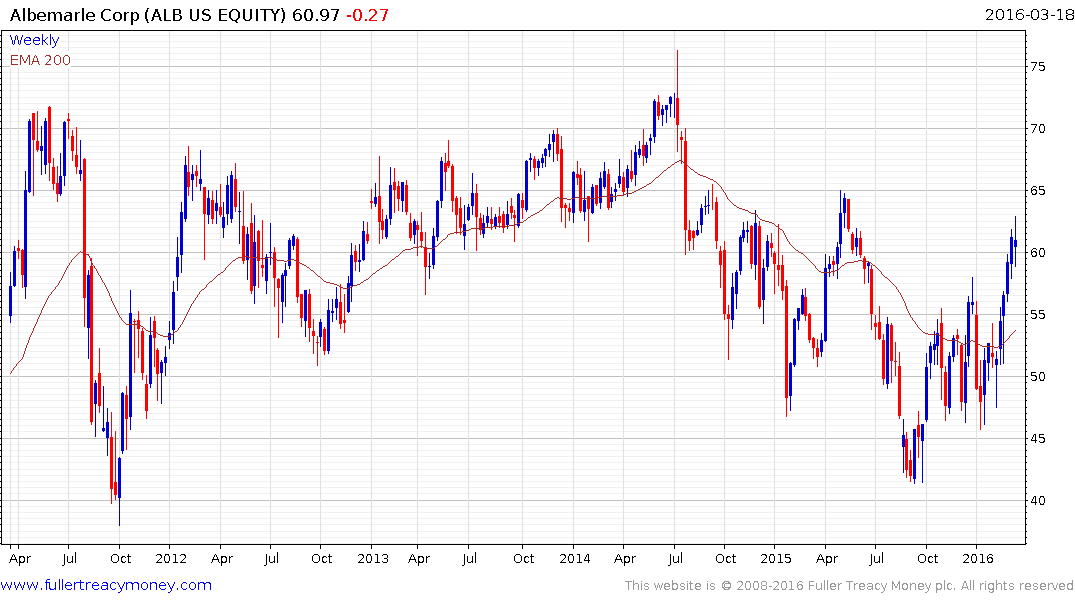Click the 2013 year axis label
Image resolution: width=1075 pixels, height=600 pixels.
tap(372, 558)
